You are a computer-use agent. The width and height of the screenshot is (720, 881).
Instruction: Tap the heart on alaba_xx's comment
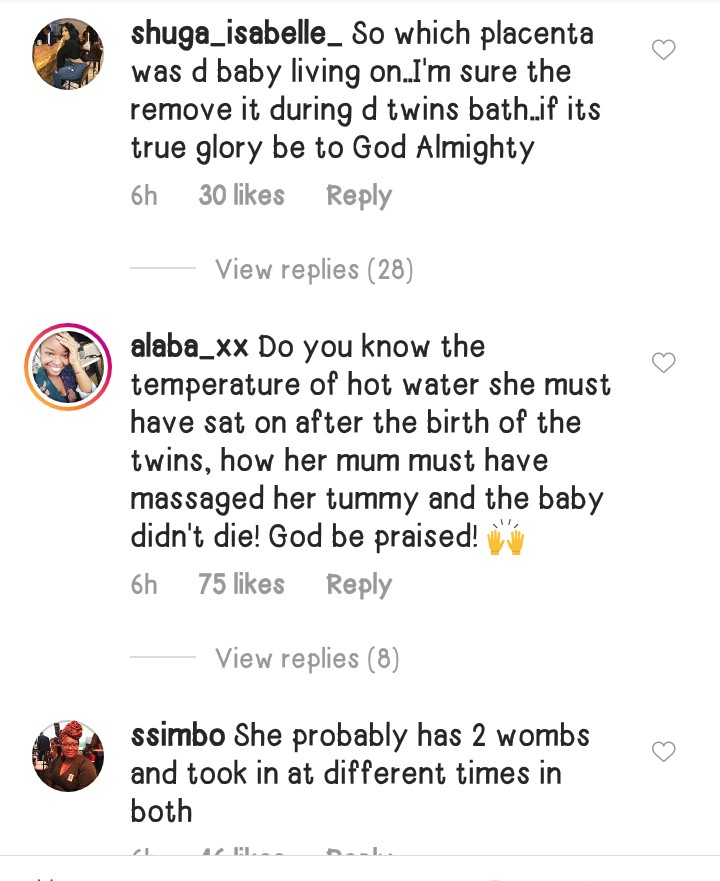[x=663, y=362]
